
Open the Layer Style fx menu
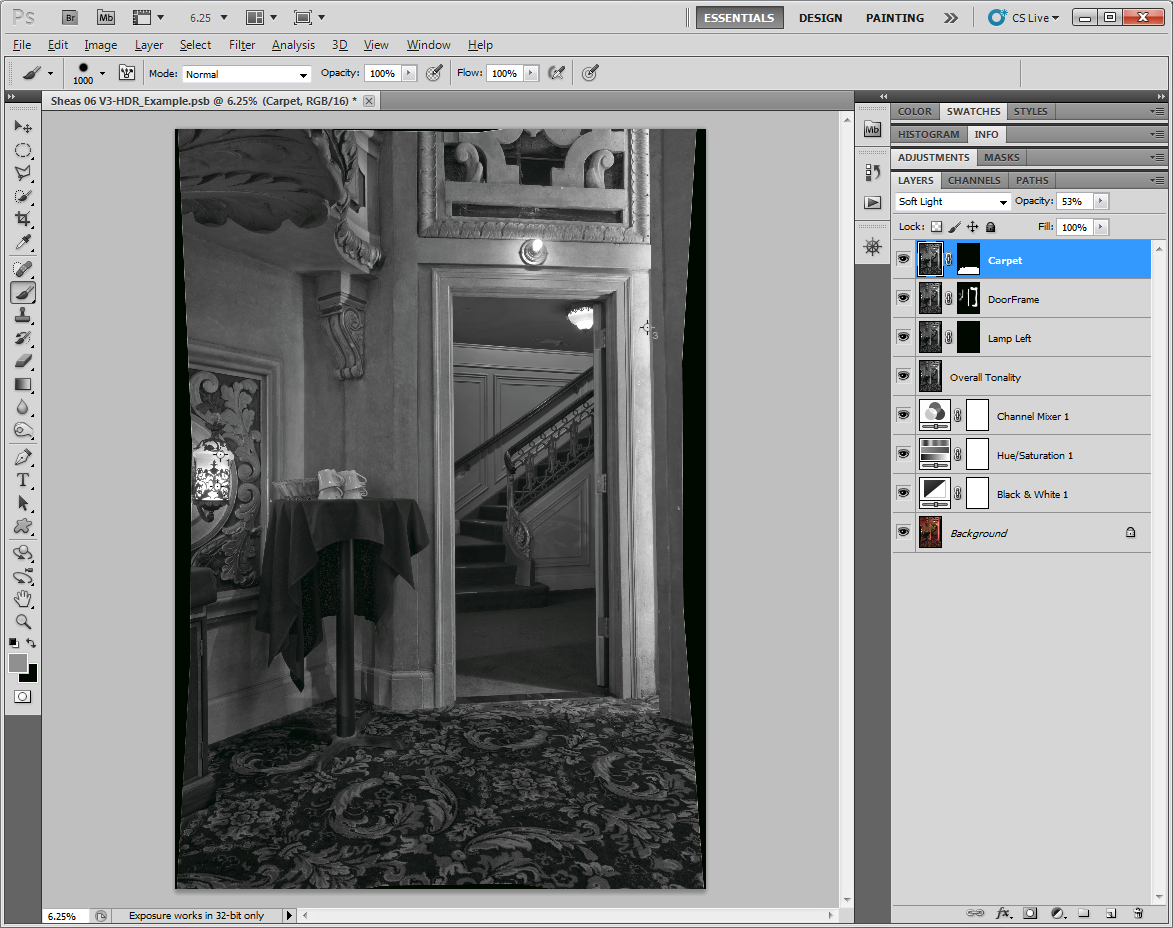[x=1003, y=913]
